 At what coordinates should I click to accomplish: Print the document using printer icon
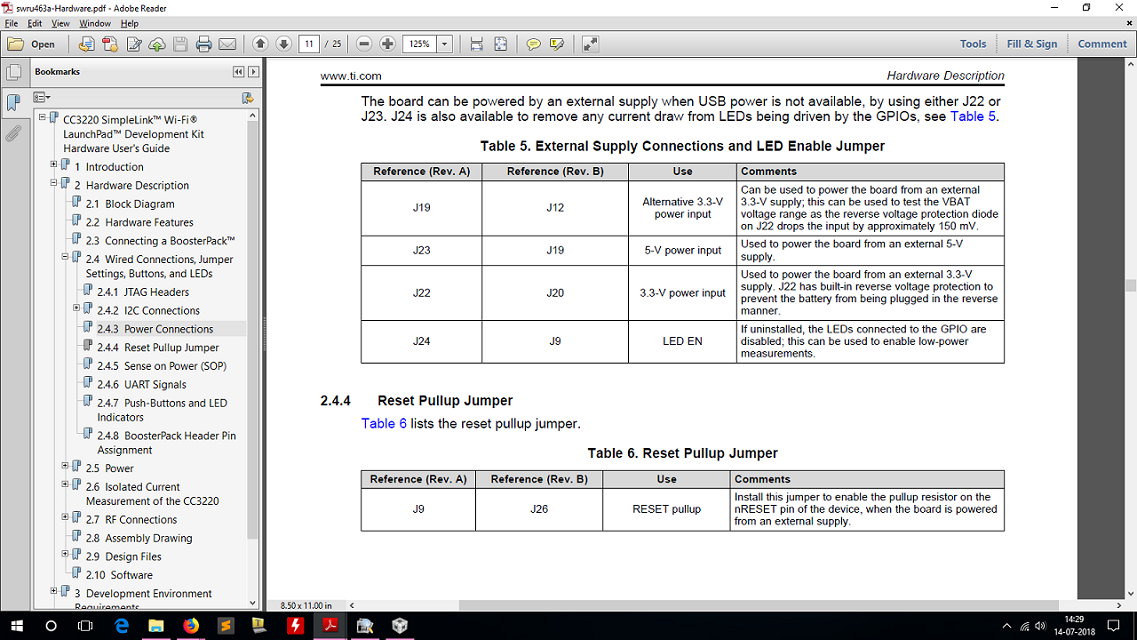[x=204, y=44]
